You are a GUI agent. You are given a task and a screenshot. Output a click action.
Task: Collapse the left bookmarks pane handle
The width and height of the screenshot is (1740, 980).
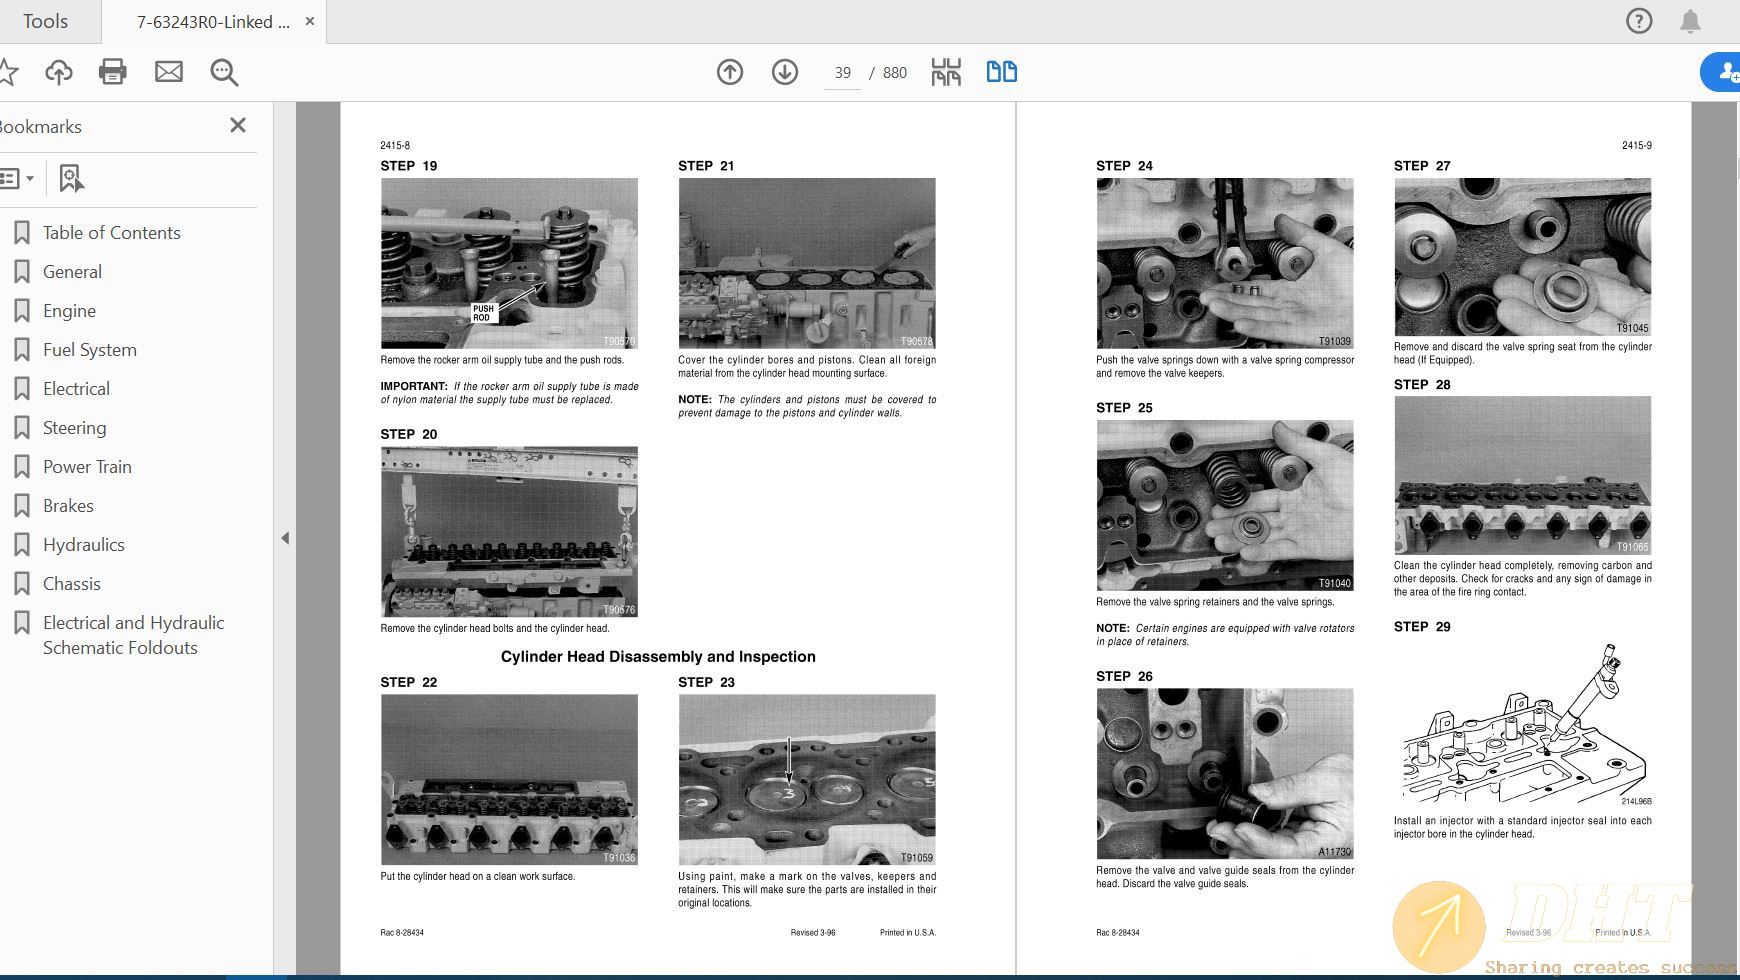click(285, 538)
